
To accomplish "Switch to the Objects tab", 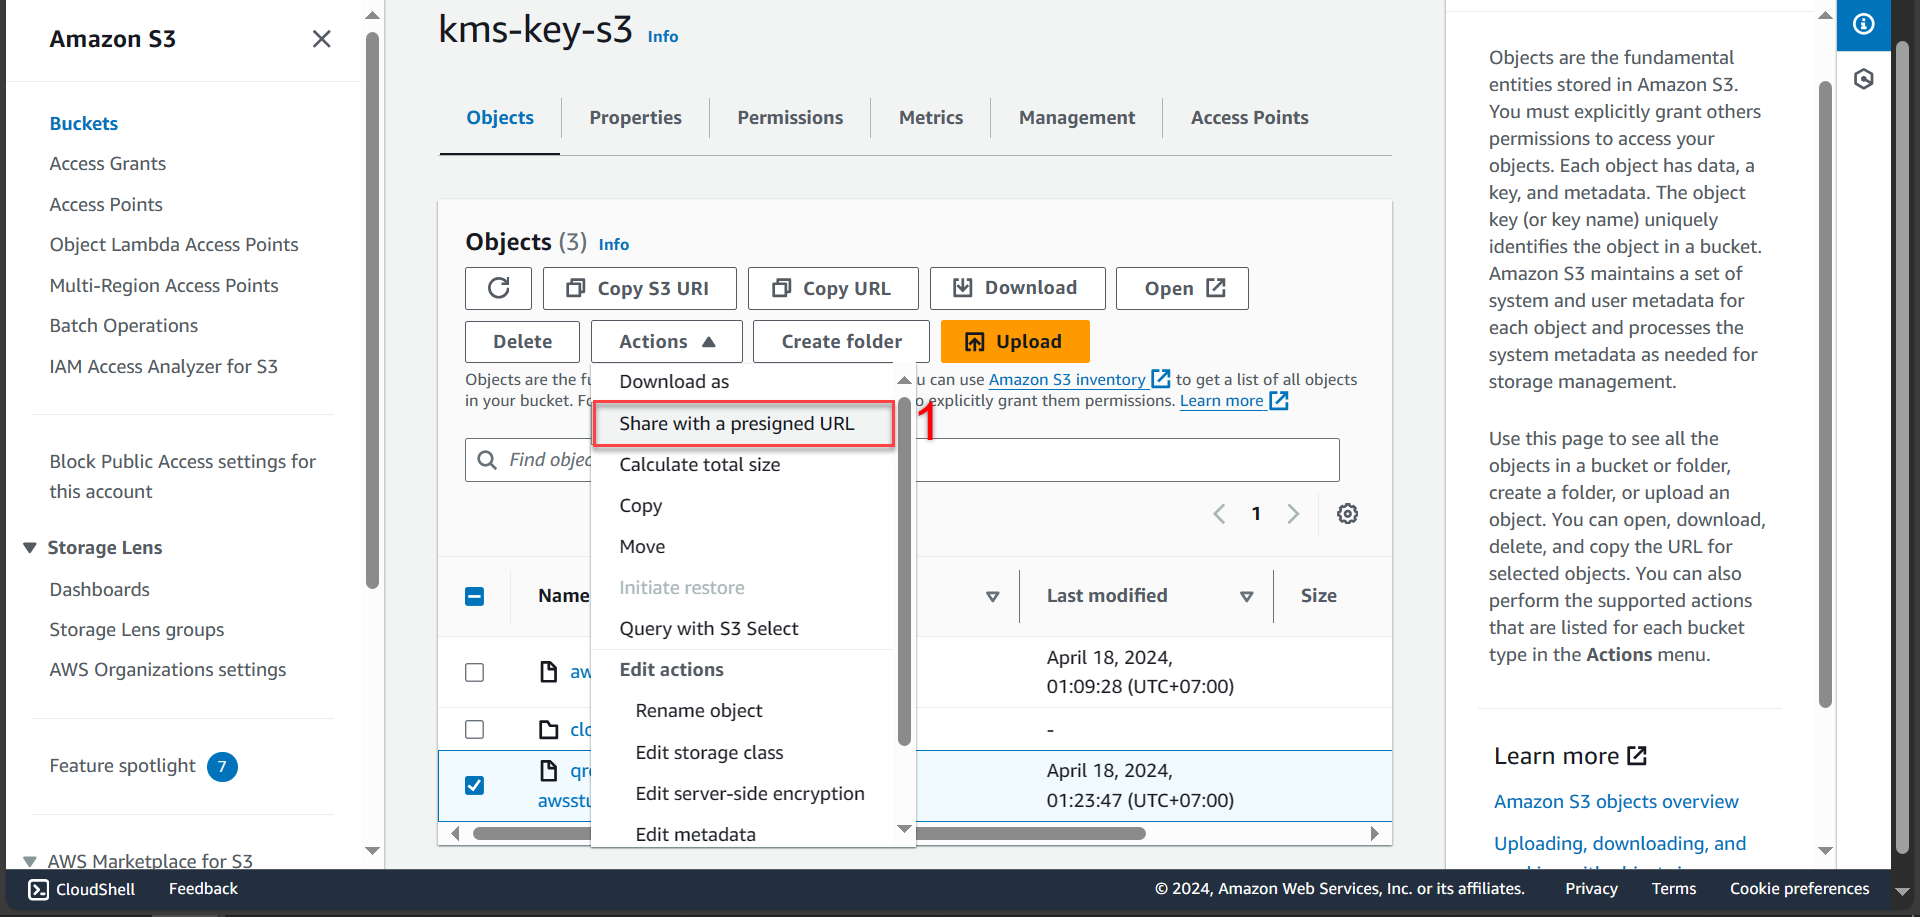I will [500, 117].
